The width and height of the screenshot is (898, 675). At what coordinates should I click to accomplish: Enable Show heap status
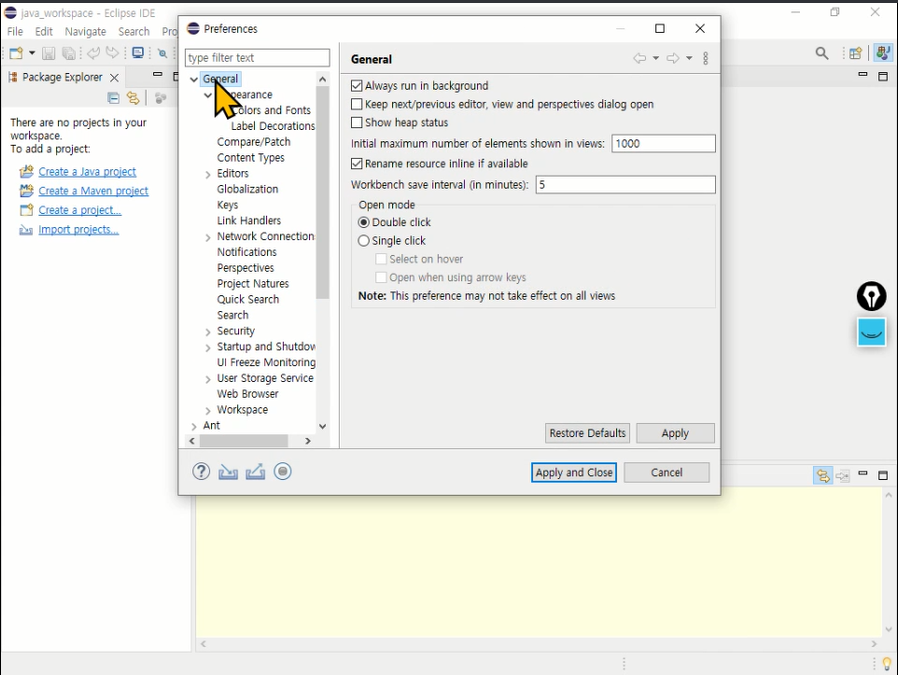point(357,123)
